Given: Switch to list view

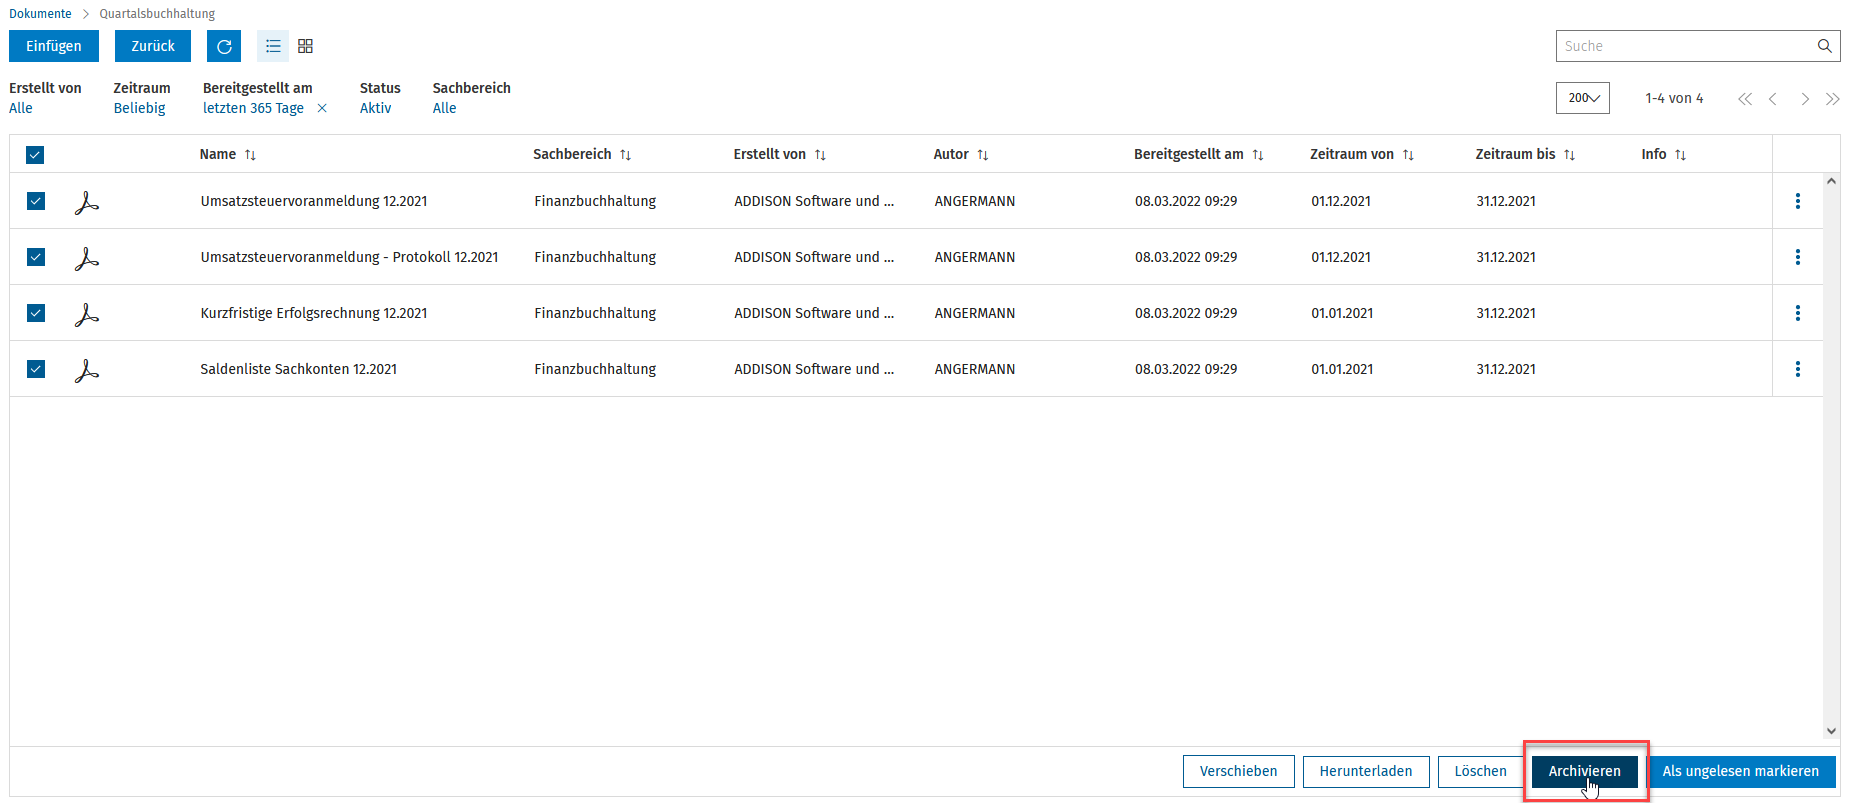Looking at the screenshot, I should click(x=273, y=46).
